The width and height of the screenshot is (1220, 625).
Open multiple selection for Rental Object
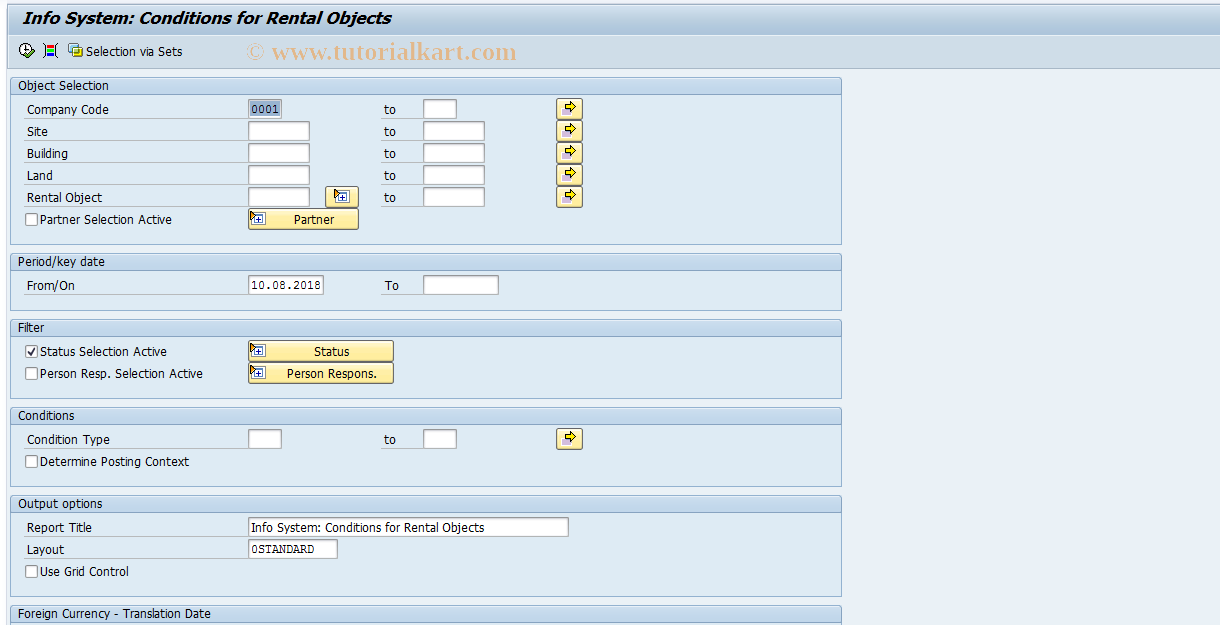[x=569, y=197]
